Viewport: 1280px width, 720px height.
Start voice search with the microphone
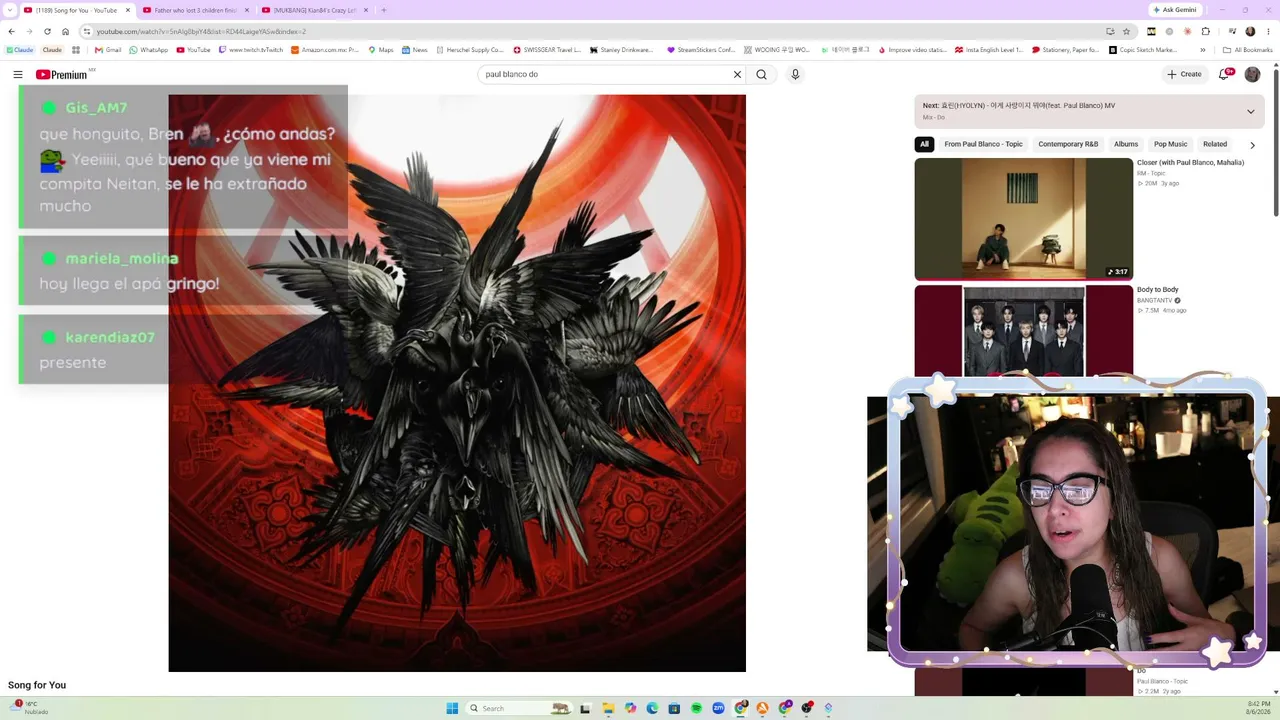point(795,74)
